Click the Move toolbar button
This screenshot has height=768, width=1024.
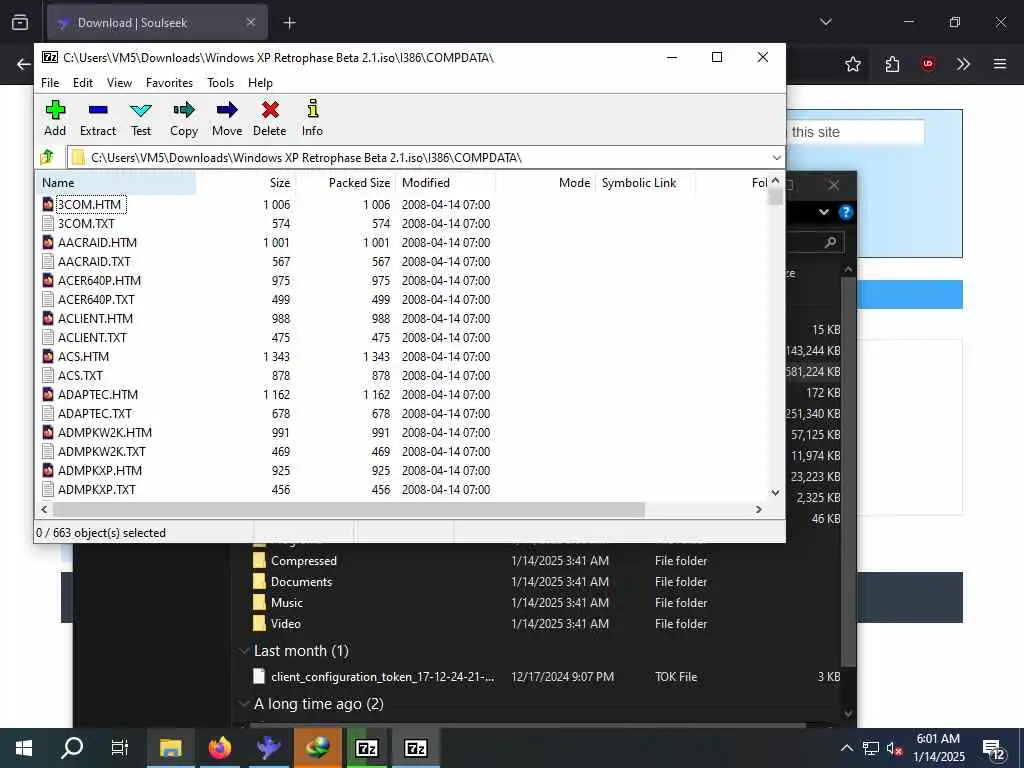[x=227, y=118]
